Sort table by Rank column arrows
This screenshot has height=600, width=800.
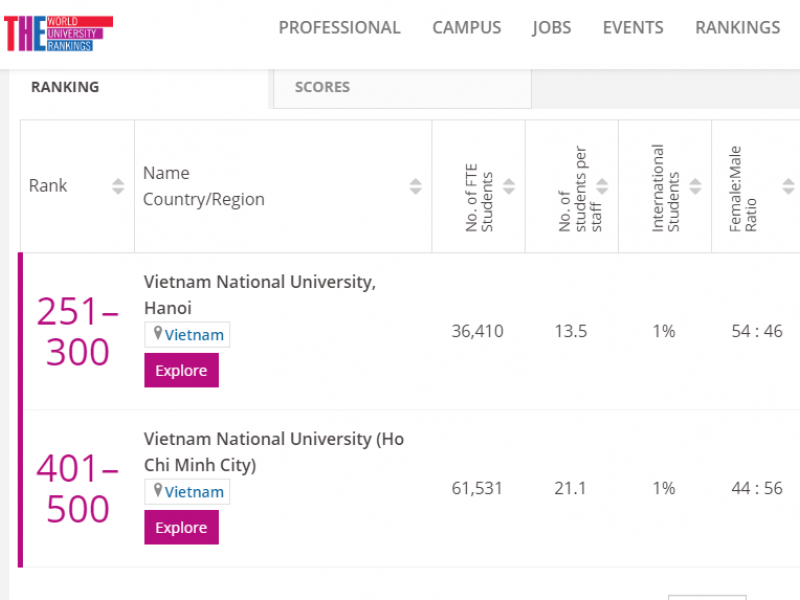[x=118, y=186]
